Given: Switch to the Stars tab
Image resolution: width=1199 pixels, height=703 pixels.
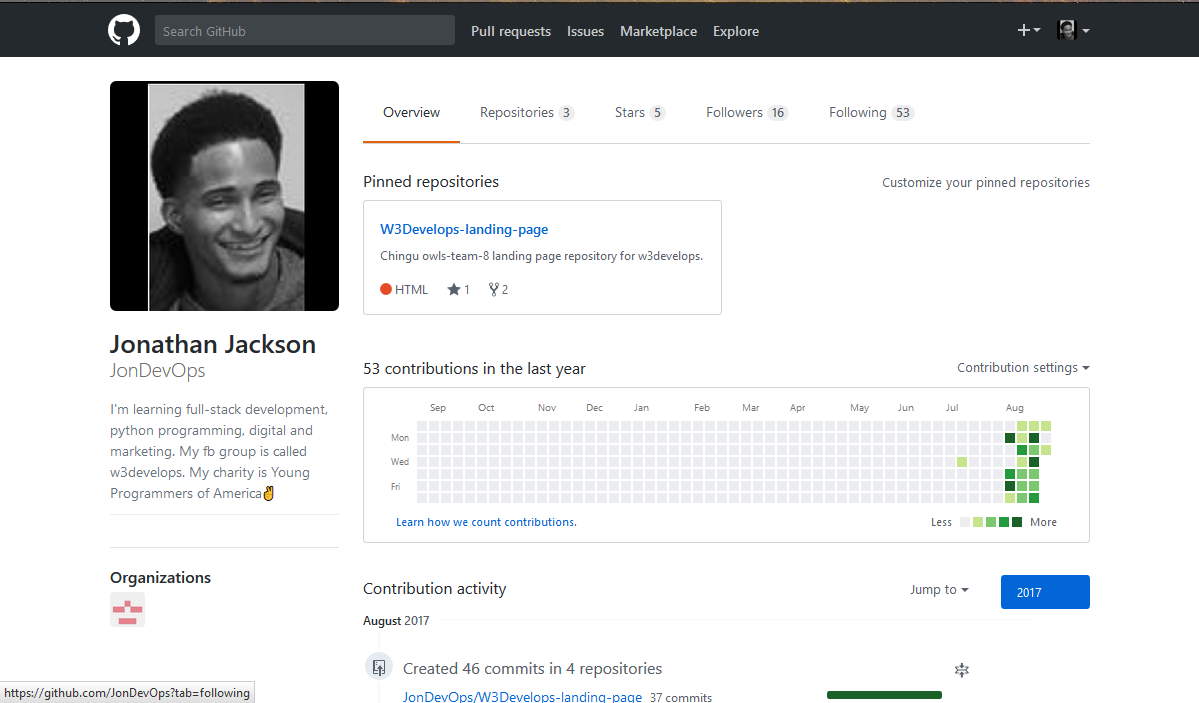Looking at the screenshot, I should pyautogui.click(x=639, y=112).
